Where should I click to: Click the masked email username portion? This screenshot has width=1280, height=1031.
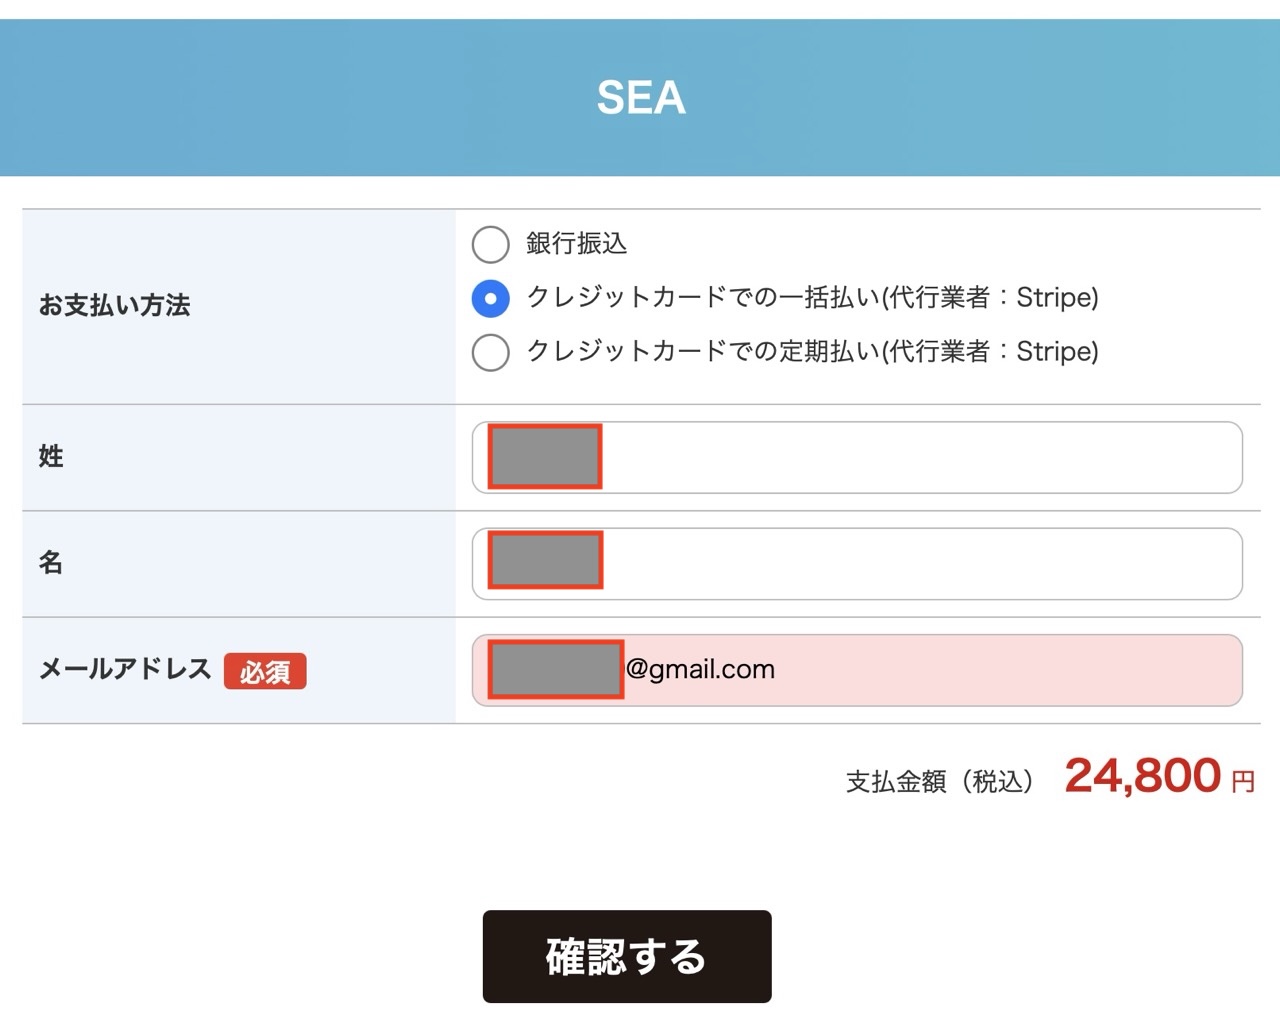[555, 672]
